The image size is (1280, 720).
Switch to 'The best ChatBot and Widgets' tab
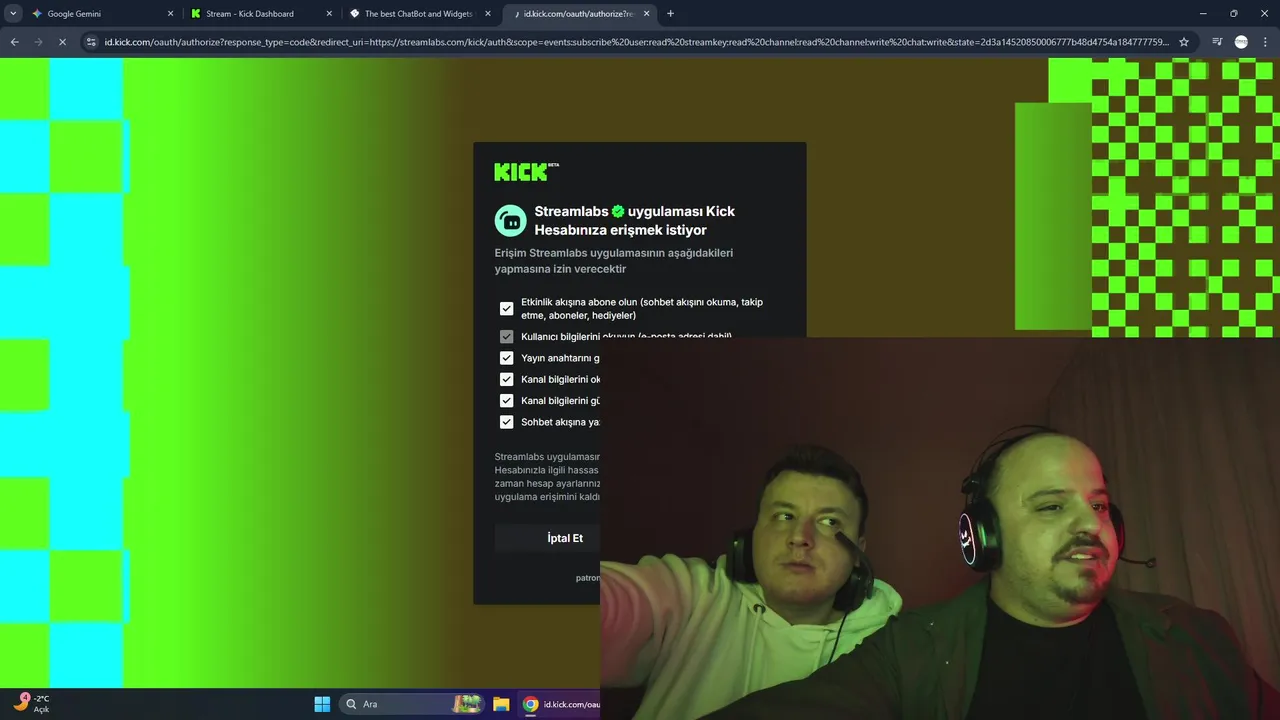click(x=418, y=14)
